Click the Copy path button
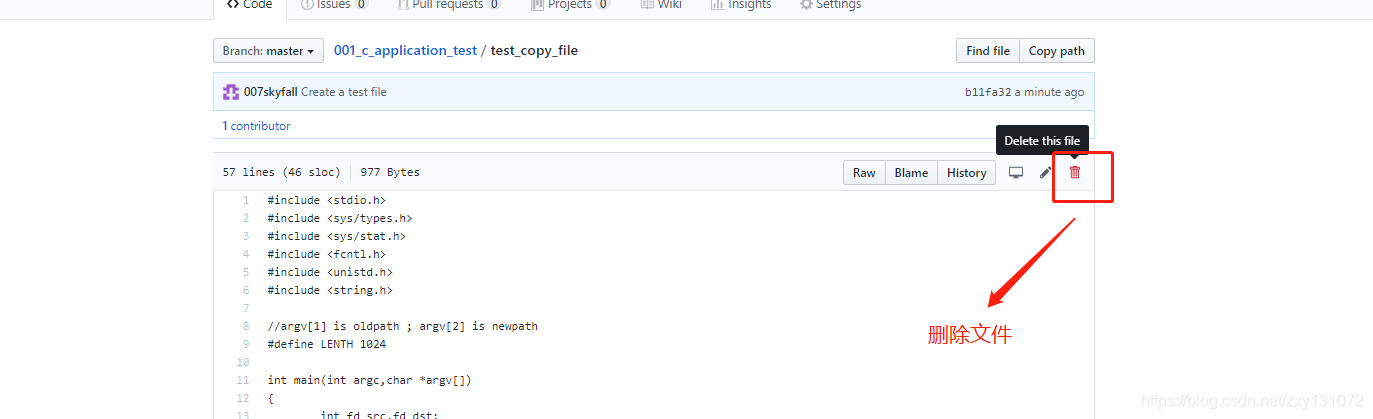The image size is (1373, 419). (x=1056, y=51)
